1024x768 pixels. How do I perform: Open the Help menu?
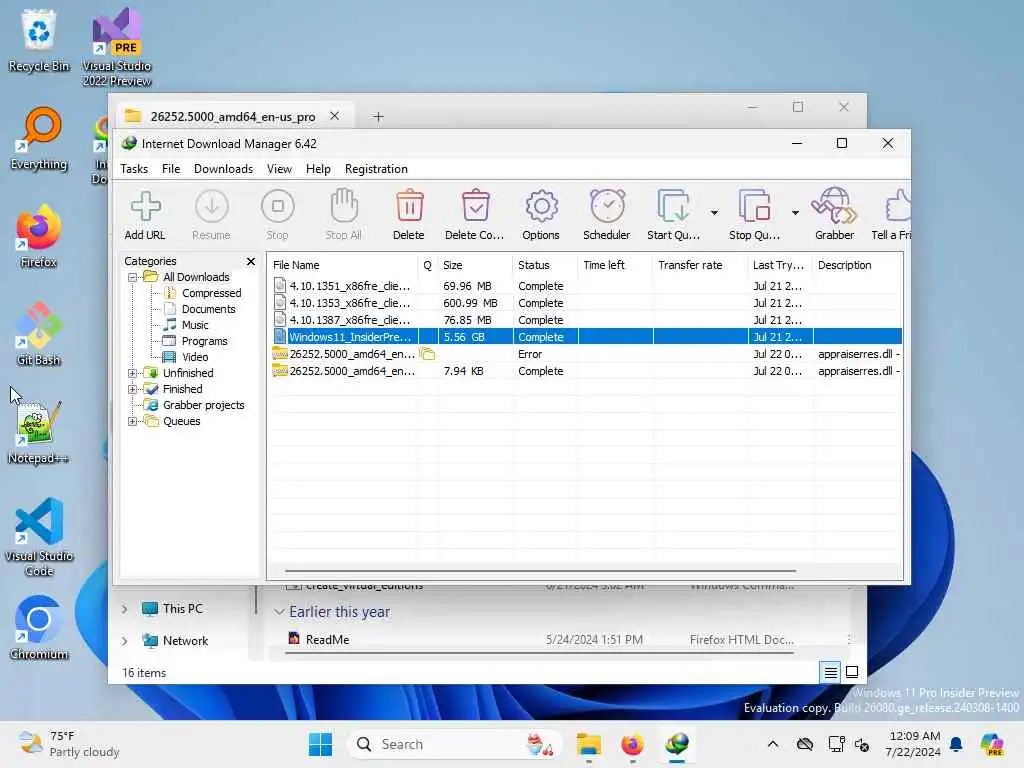click(x=318, y=169)
